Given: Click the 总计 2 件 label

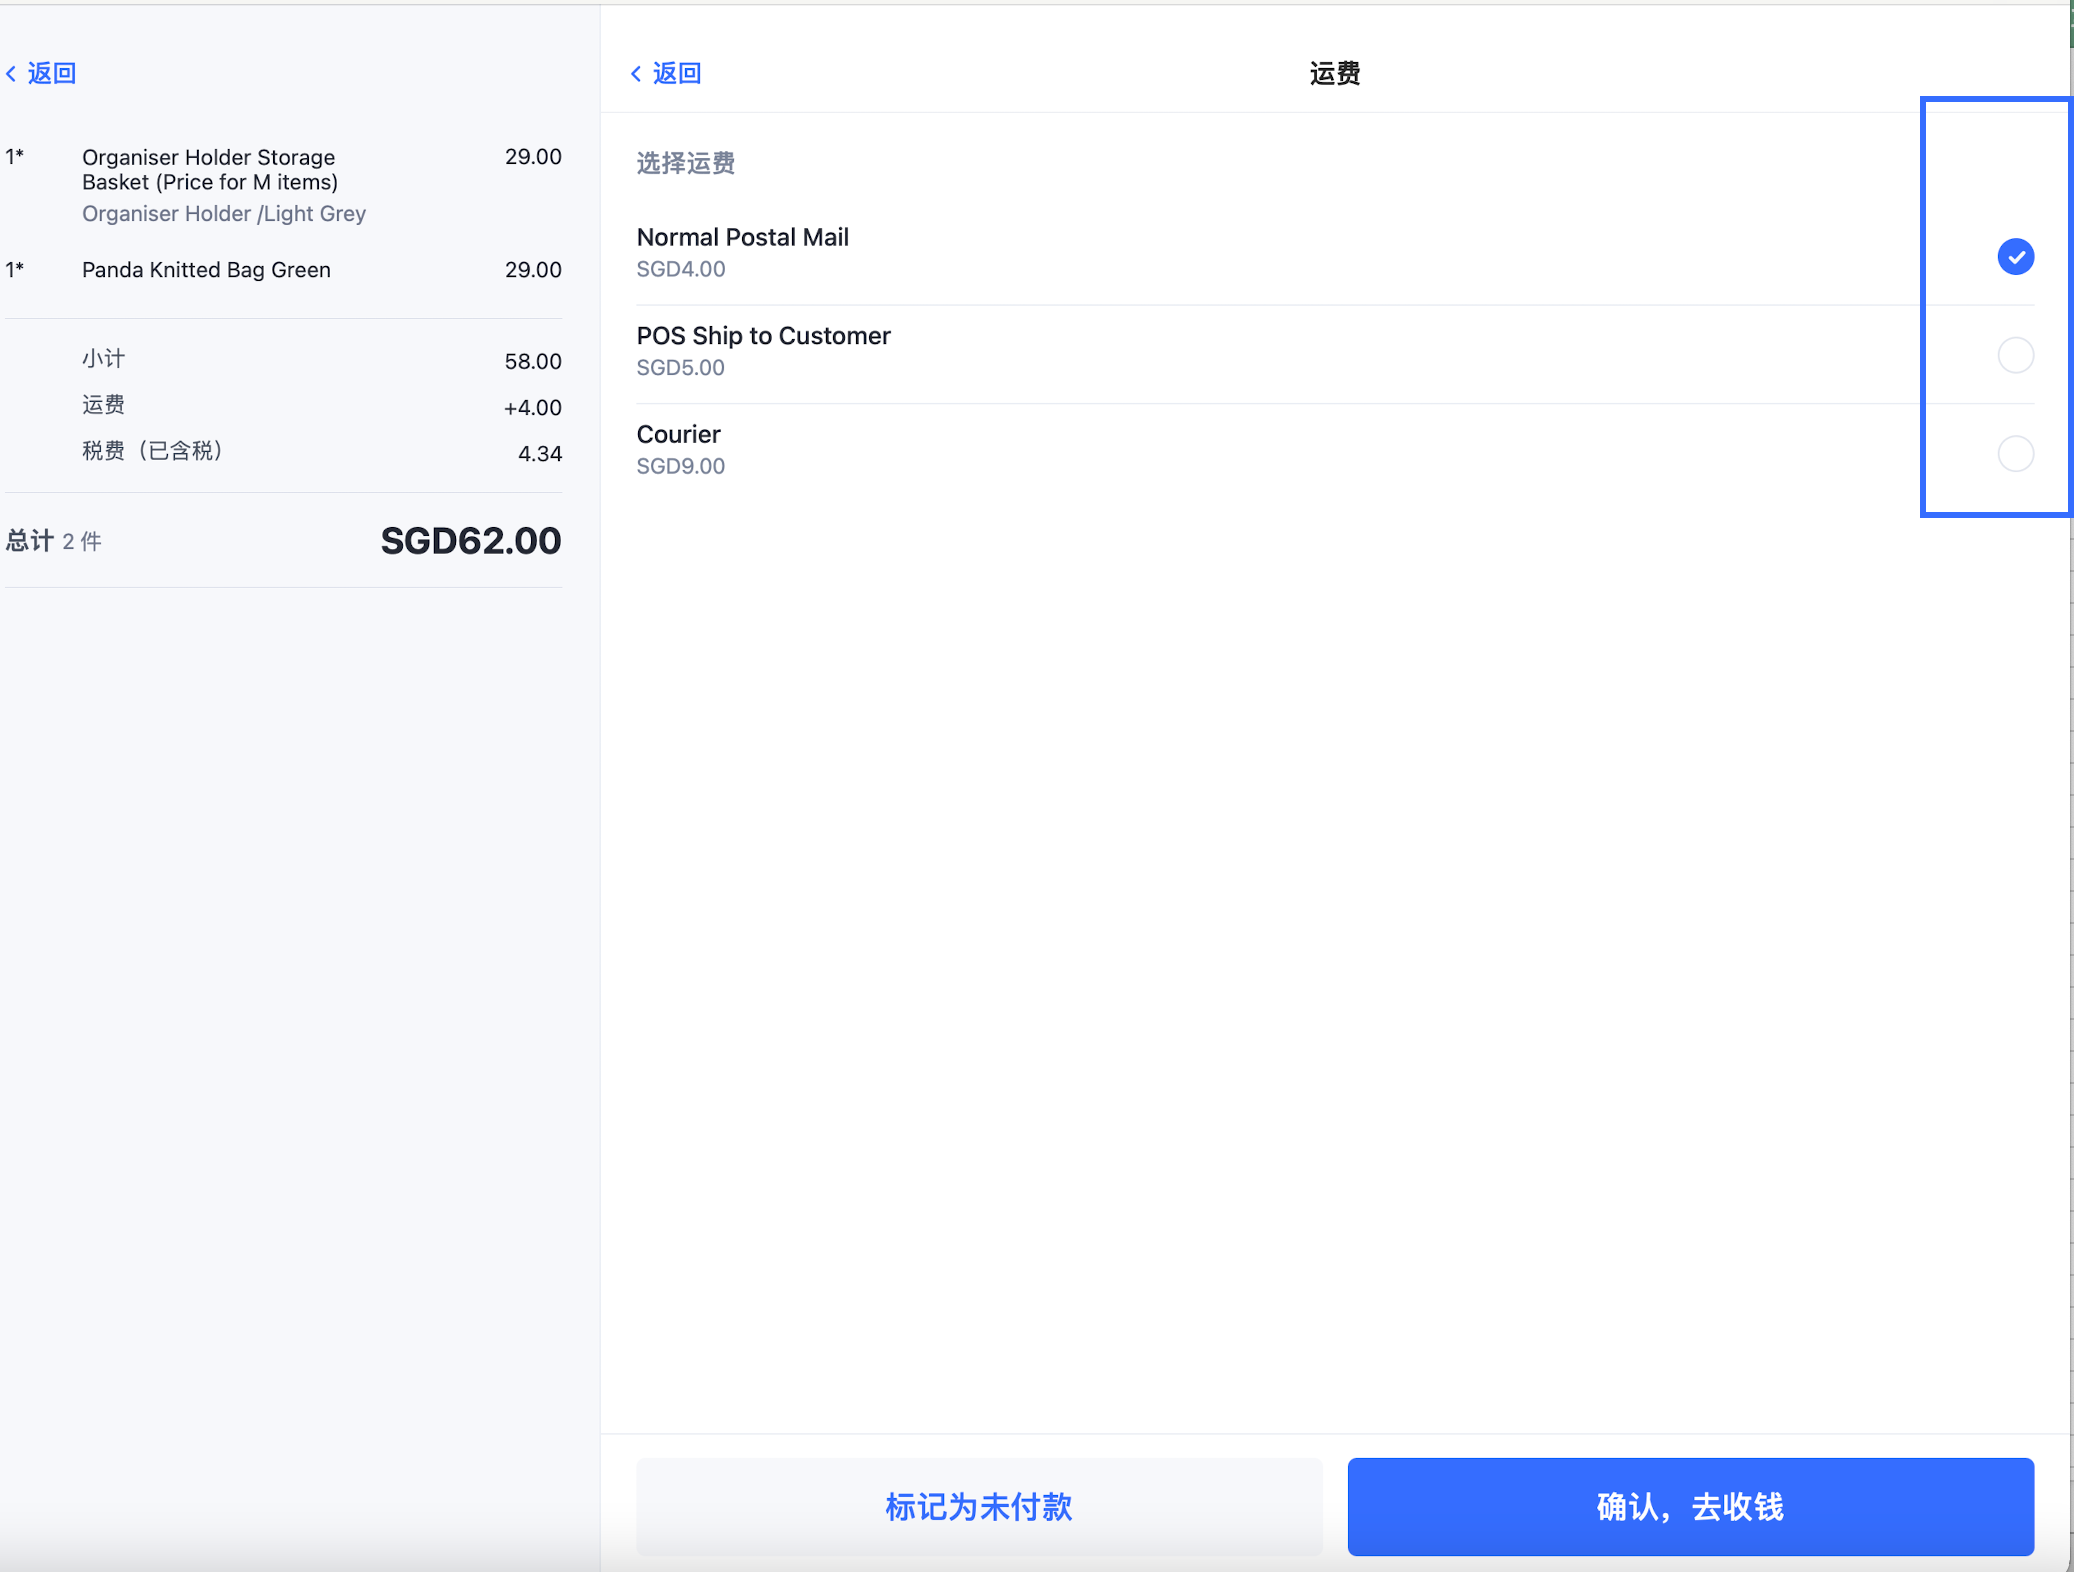Looking at the screenshot, I should 54,541.
